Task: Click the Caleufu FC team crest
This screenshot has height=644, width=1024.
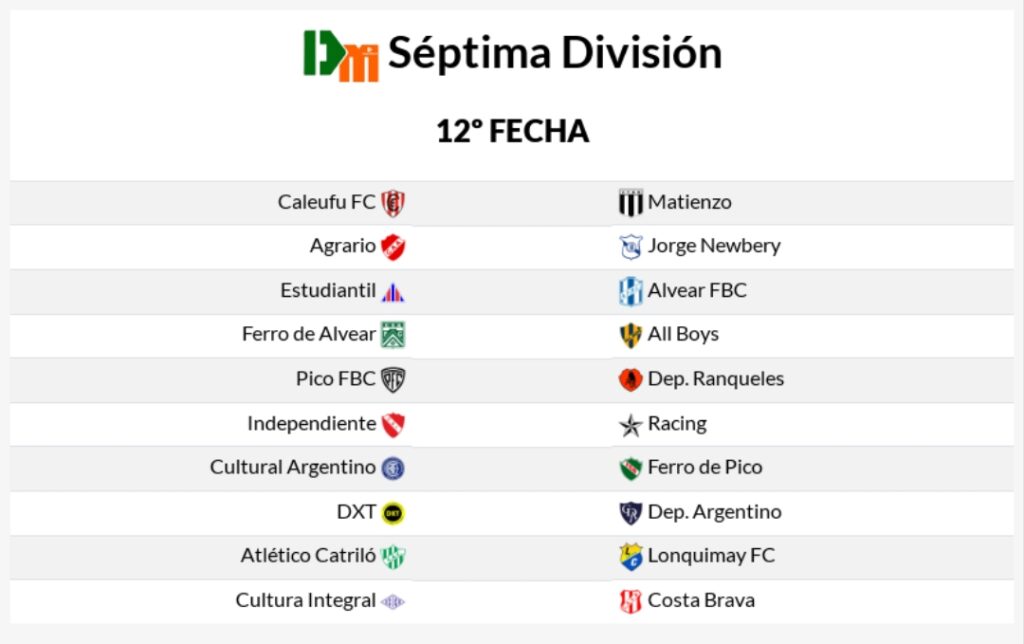Action: (393, 202)
